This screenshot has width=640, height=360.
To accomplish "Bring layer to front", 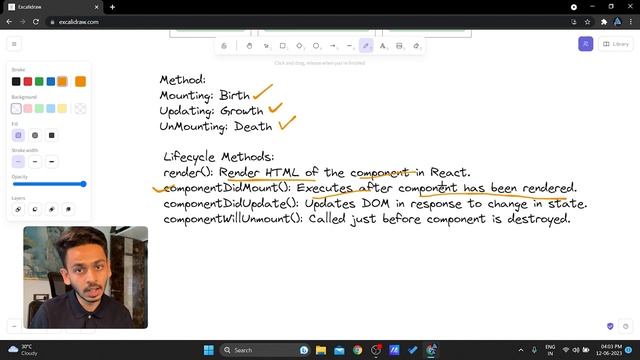I will point(68,209).
